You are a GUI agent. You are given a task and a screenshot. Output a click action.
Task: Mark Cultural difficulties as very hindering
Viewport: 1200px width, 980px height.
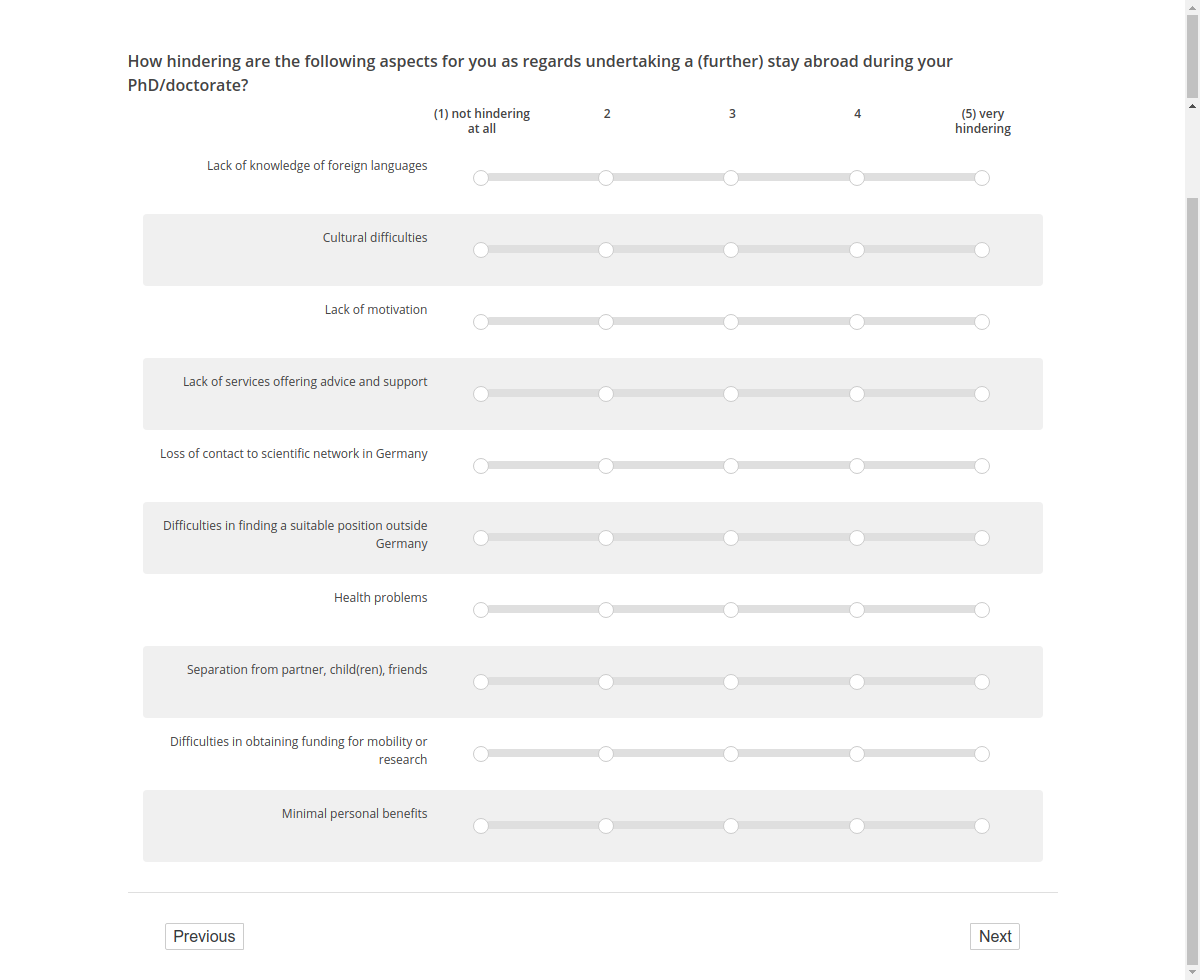click(x=982, y=250)
